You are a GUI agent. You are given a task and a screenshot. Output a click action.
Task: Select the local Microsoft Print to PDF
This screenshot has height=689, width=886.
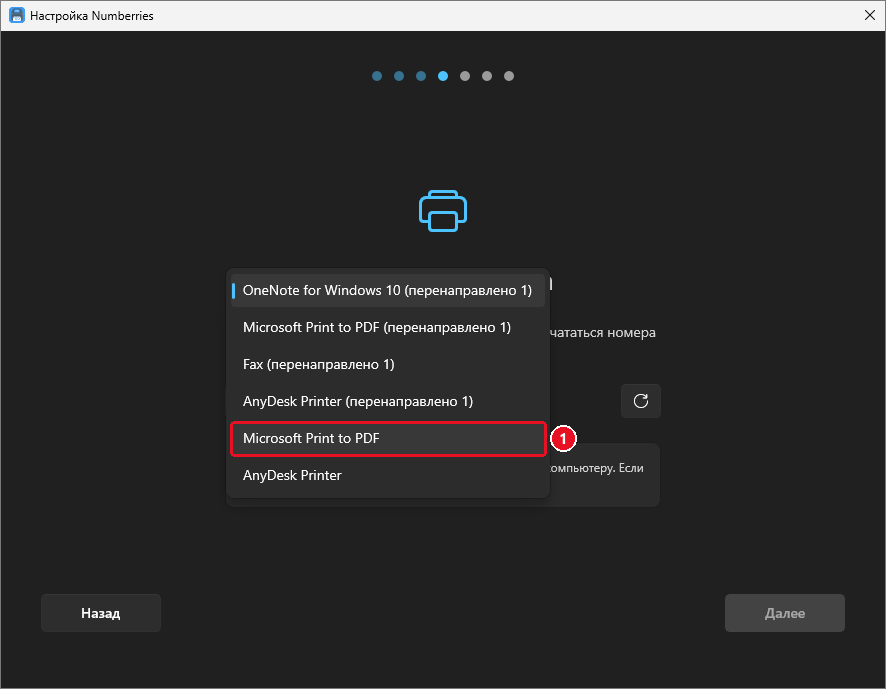coord(388,439)
